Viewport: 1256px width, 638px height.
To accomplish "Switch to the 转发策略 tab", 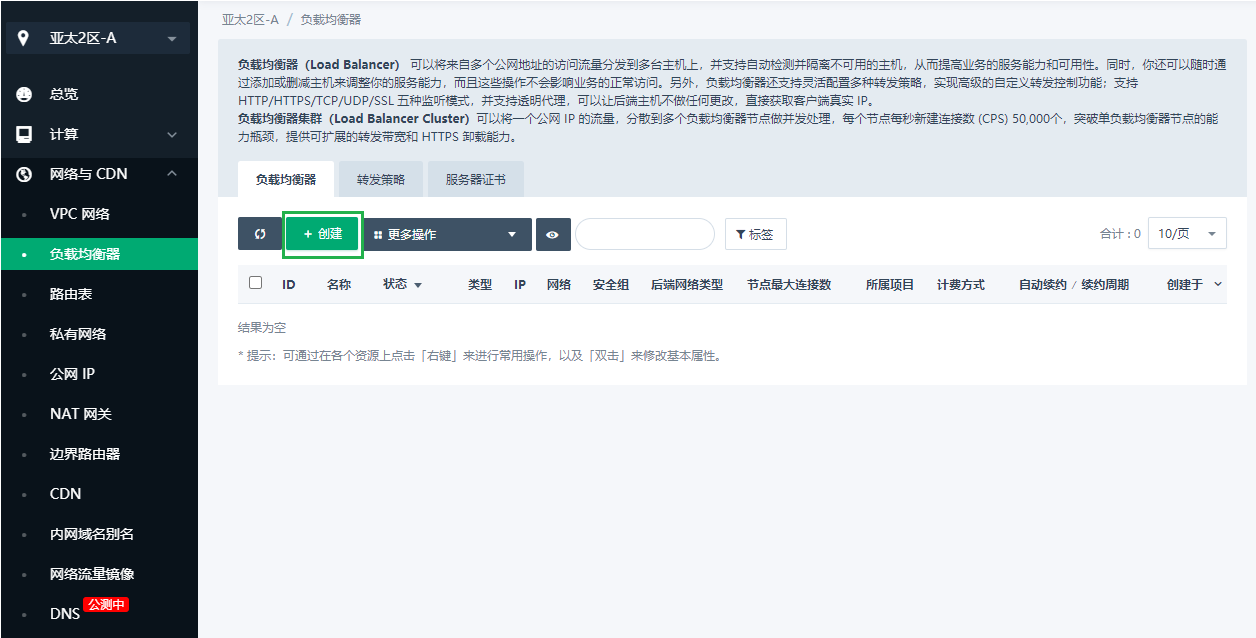I will coord(381,180).
